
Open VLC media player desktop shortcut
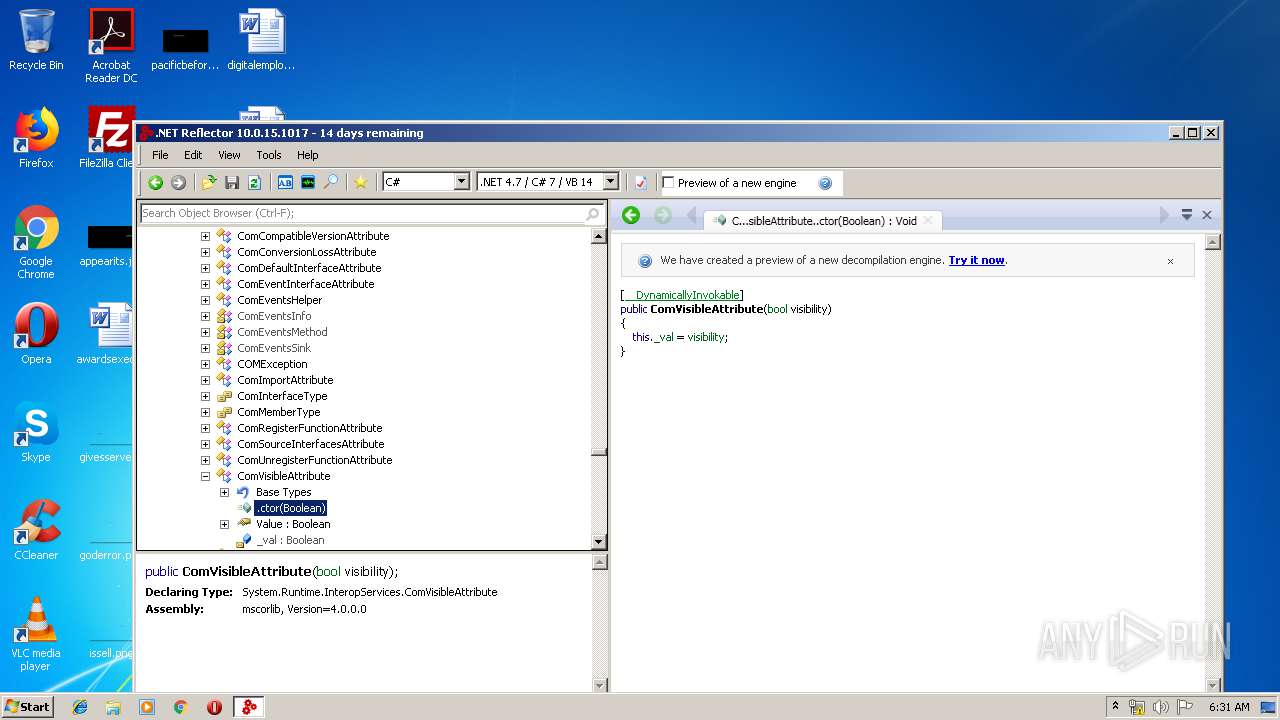pos(36,634)
